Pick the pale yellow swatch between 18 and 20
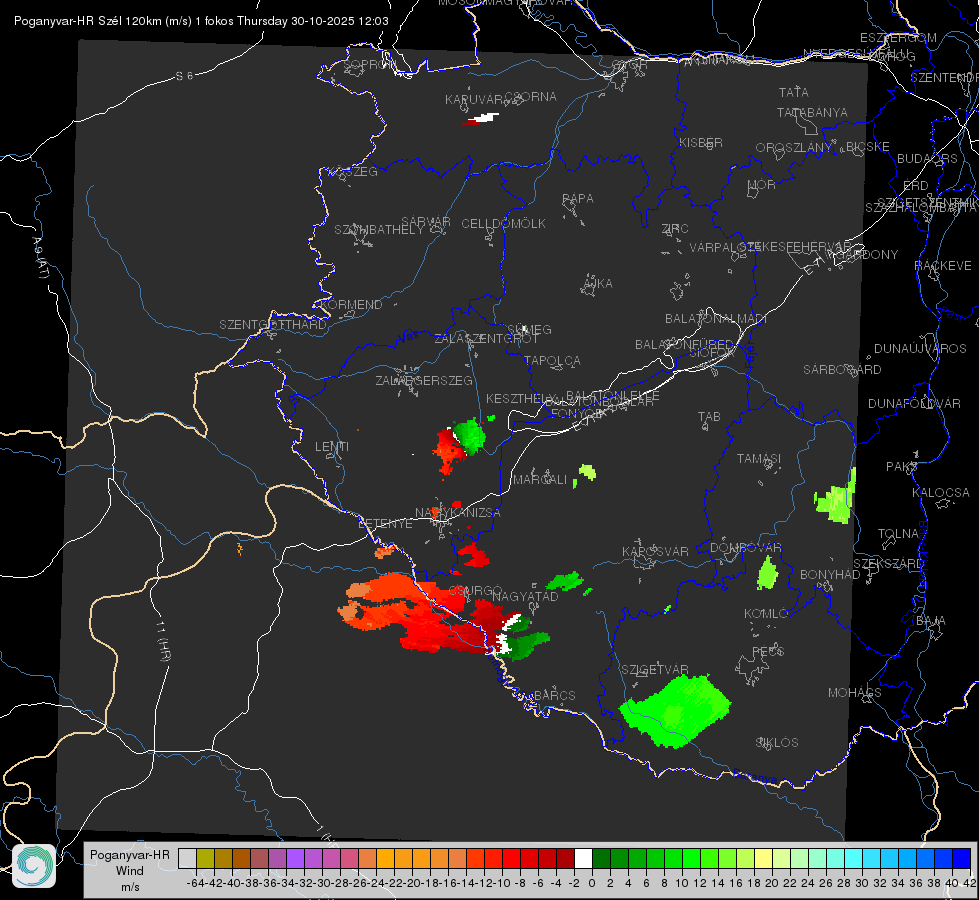Image resolution: width=979 pixels, height=900 pixels. (x=763, y=858)
